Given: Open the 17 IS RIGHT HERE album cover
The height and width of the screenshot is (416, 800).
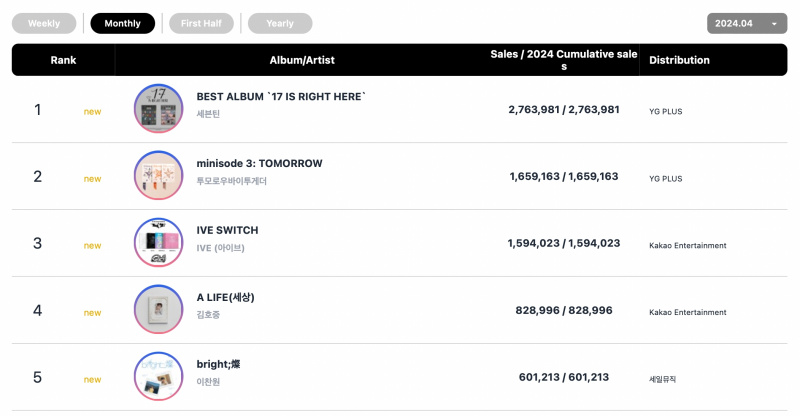Looking at the screenshot, I should [x=158, y=108].
